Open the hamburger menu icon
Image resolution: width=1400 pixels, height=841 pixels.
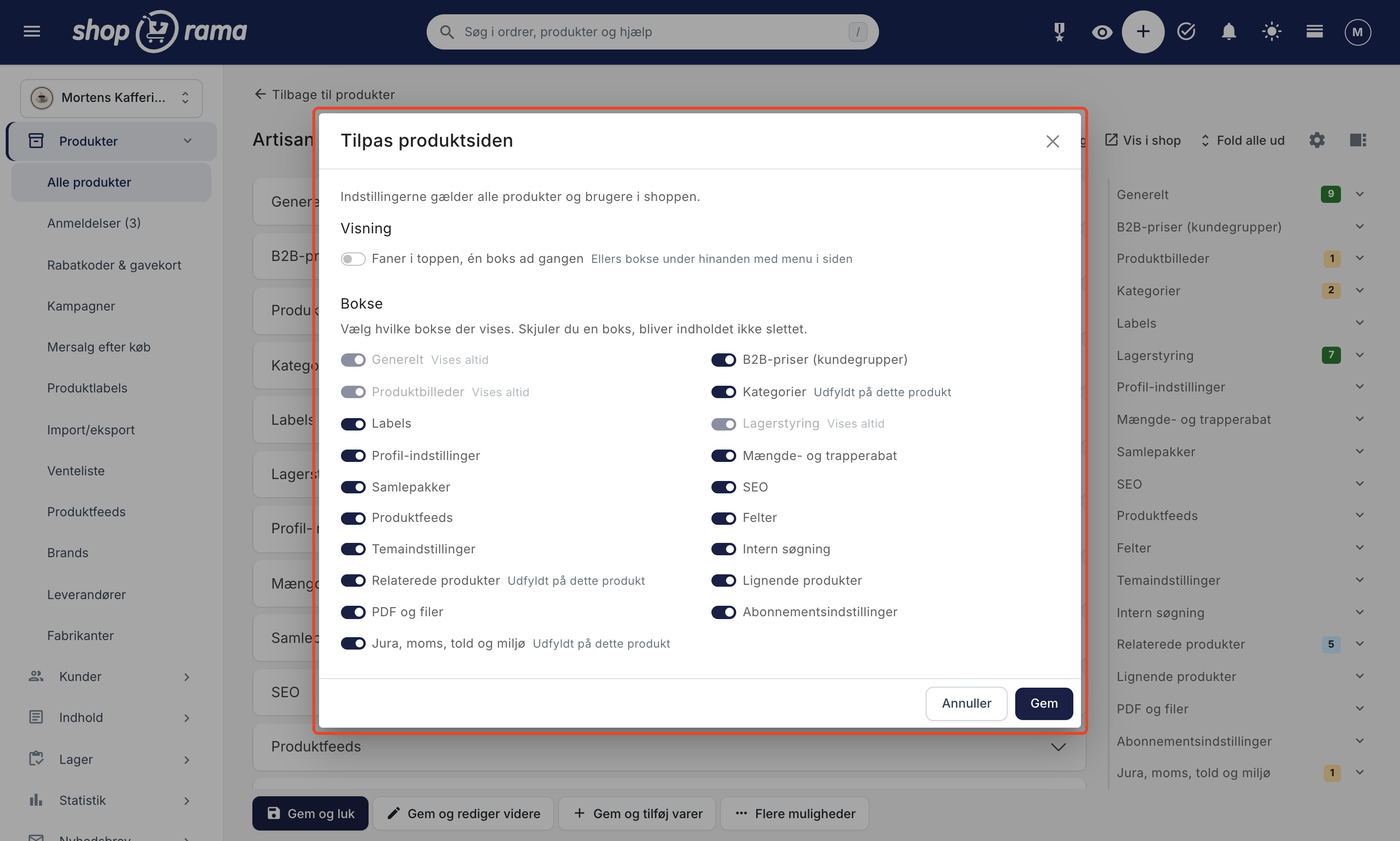click(32, 32)
